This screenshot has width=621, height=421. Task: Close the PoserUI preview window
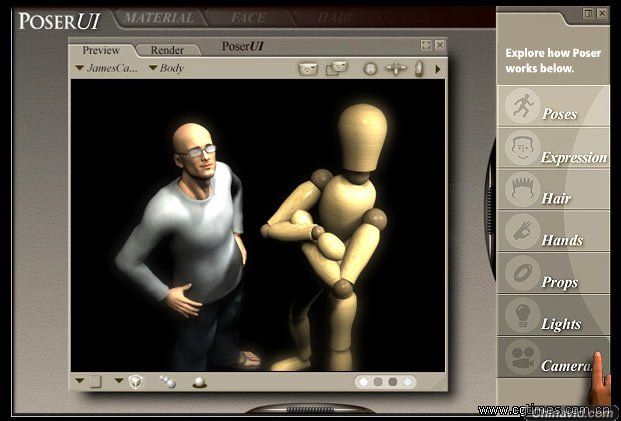pyautogui.click(x=440, y=45)
